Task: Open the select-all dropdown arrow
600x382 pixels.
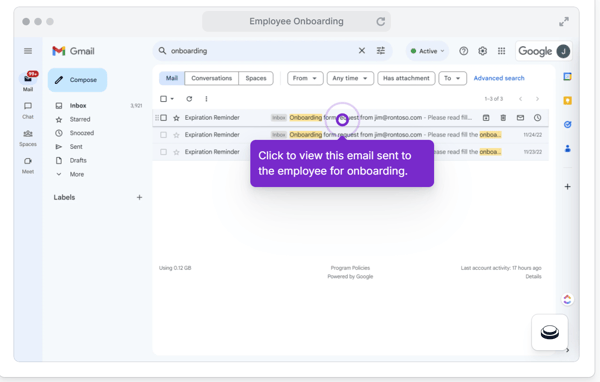Action: pyautogui.click(x=172, y=99)
